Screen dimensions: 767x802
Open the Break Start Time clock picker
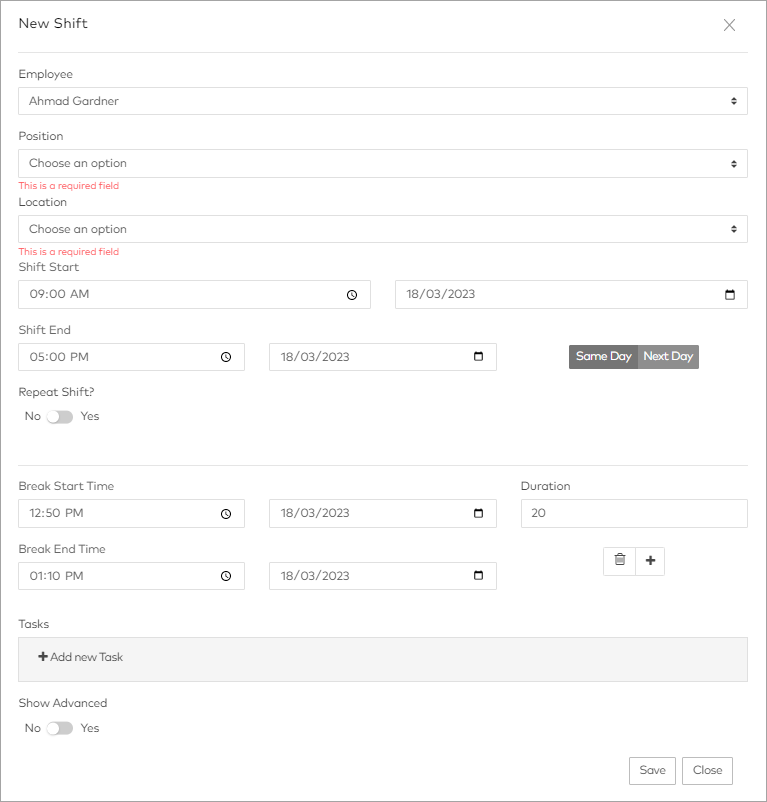[x=227, y=513]
